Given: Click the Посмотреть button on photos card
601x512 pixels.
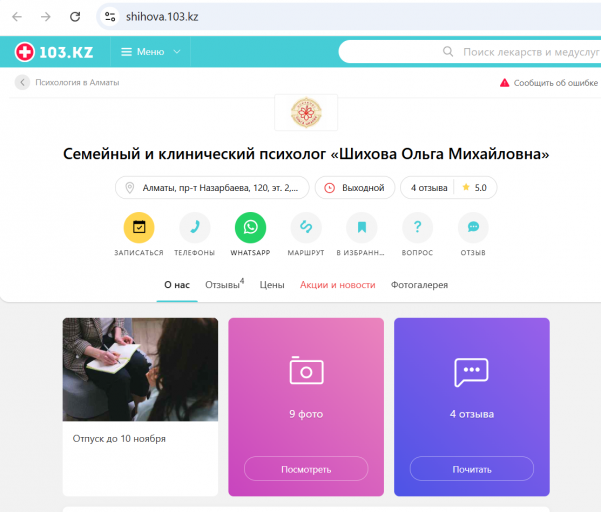Looking at the screenshot, I should pyautogui.click(x=306, y=469).
